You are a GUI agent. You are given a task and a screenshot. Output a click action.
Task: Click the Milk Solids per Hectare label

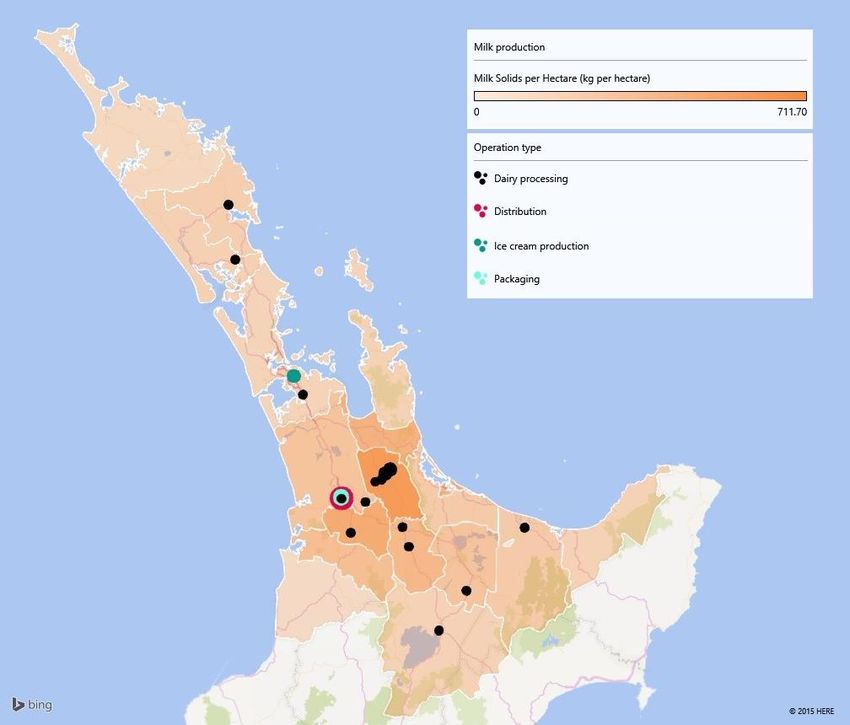[562, 78]
